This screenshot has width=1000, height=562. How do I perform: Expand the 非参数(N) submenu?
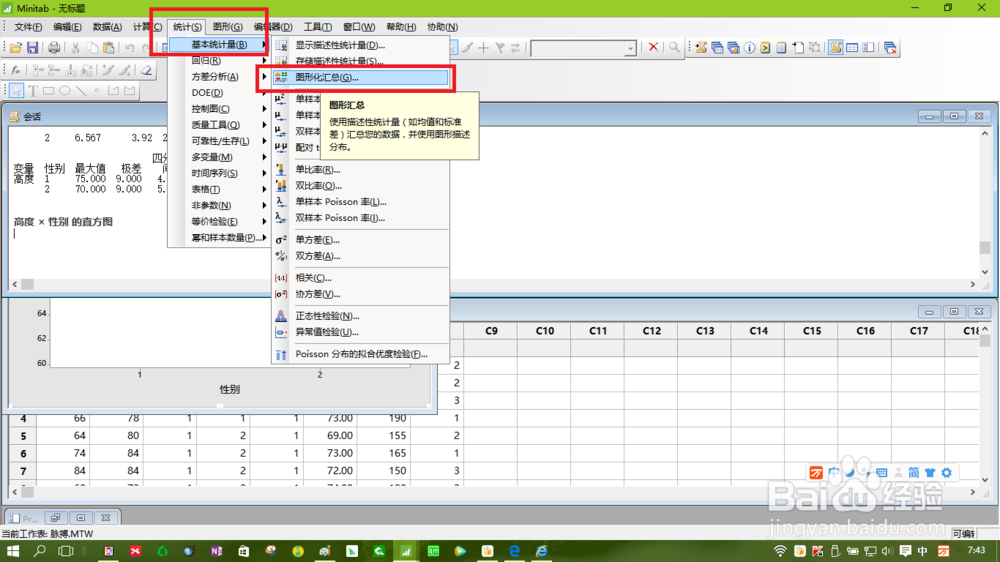tap(219, 205)
